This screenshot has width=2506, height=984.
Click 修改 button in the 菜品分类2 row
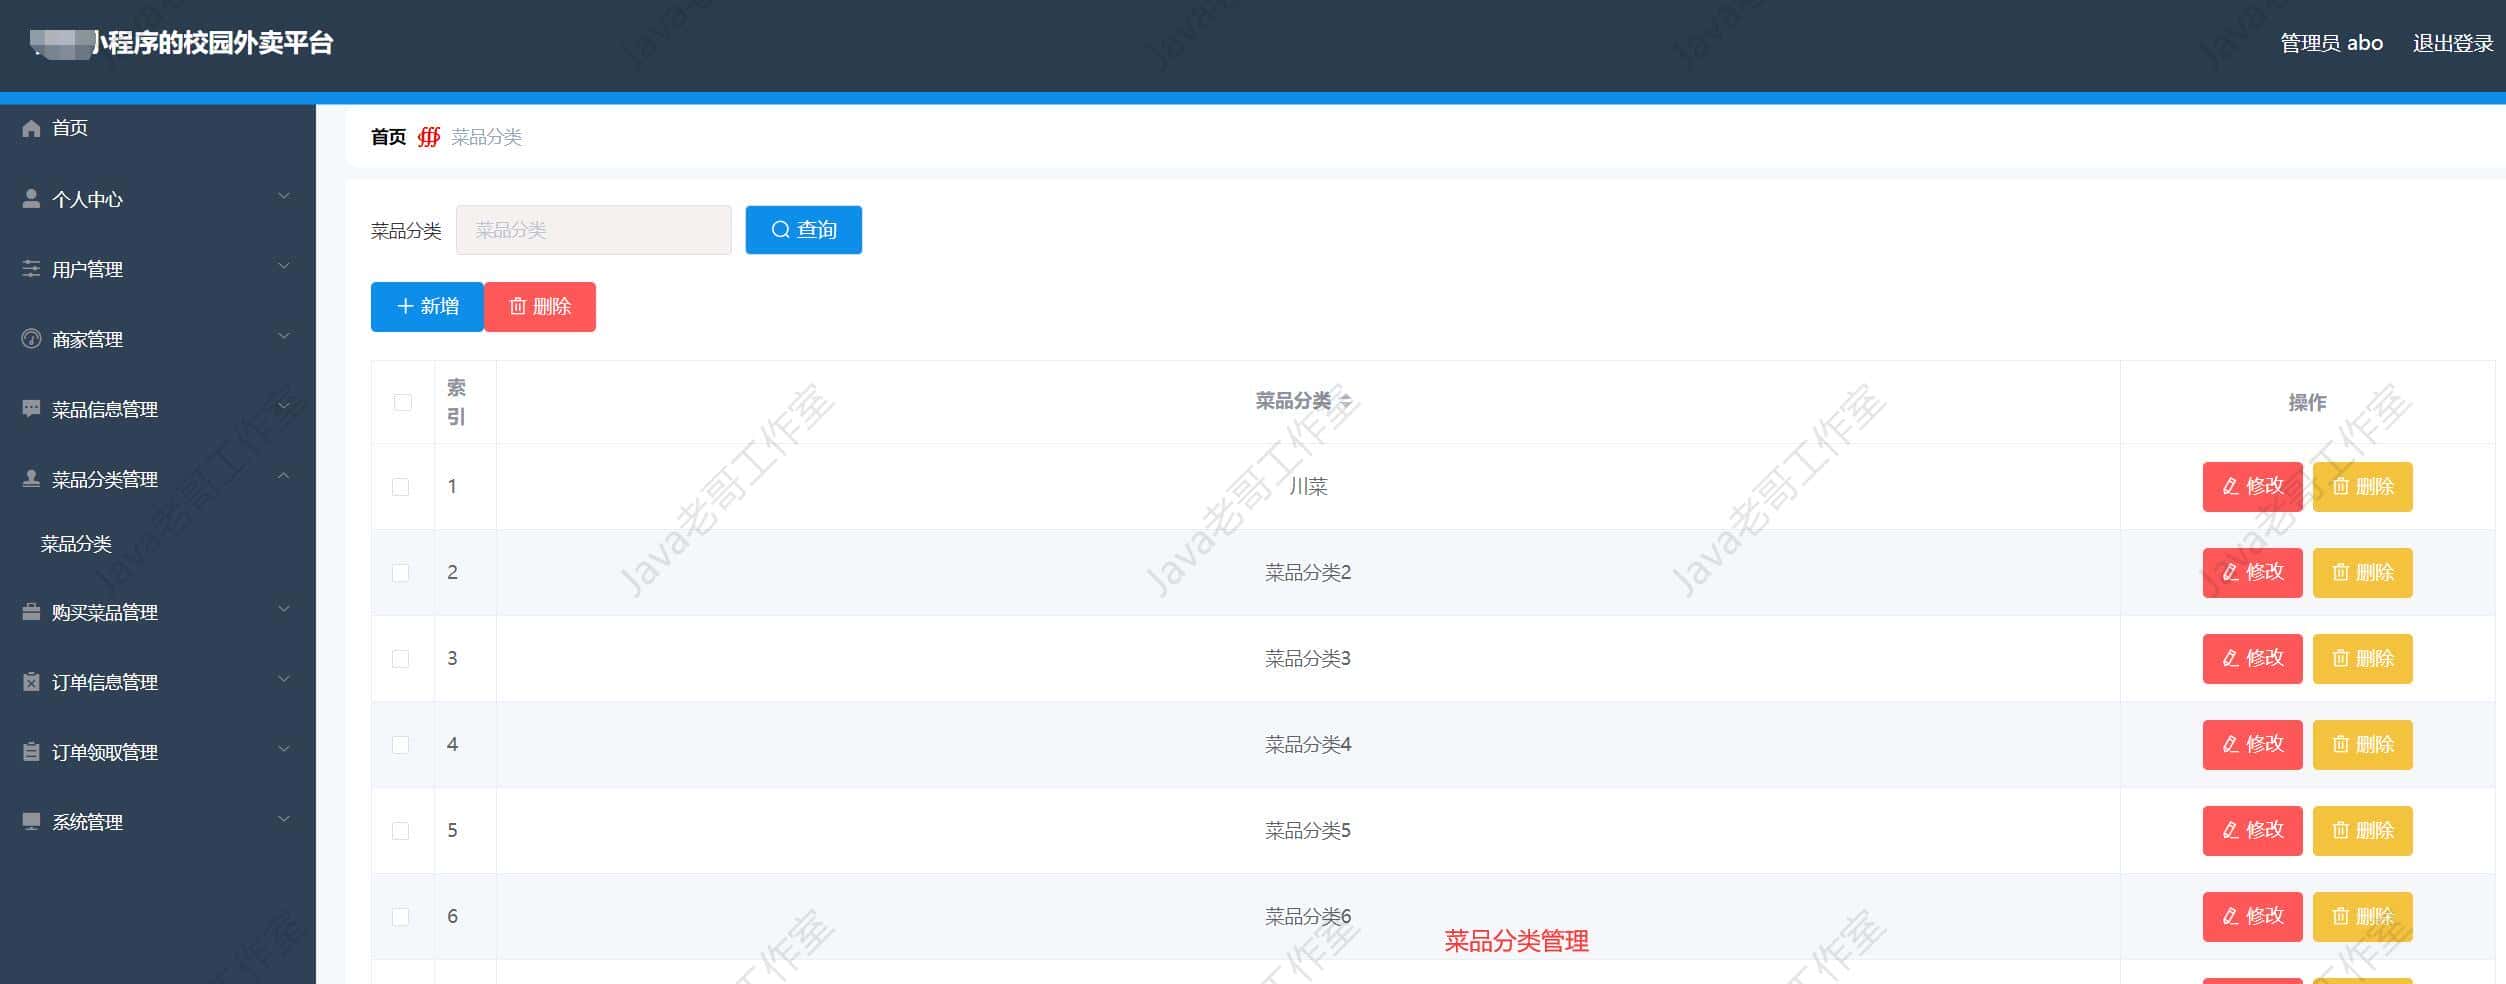[2252, 573]
